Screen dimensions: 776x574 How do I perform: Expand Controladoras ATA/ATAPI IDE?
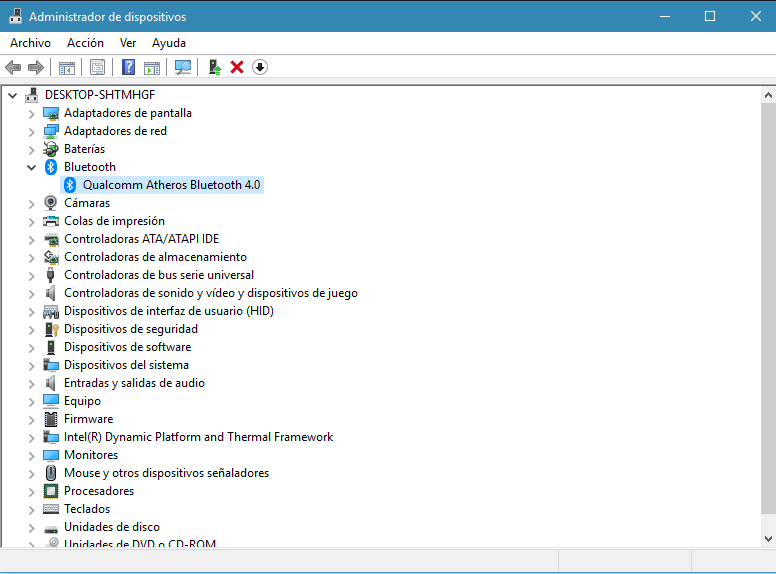(32, 239)
